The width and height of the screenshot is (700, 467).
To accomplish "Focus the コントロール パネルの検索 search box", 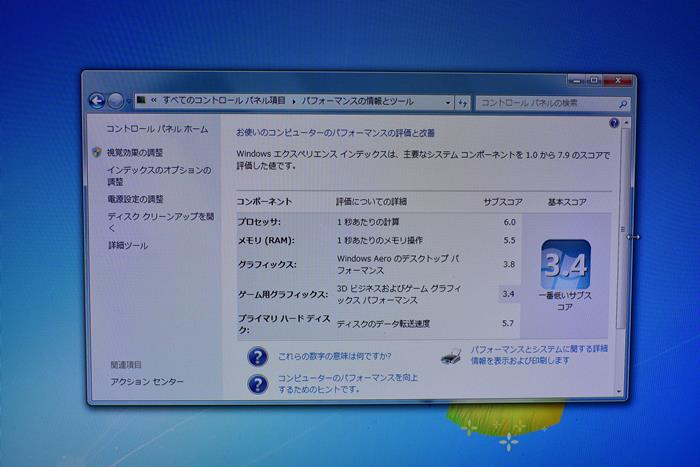I will point(553,104).
